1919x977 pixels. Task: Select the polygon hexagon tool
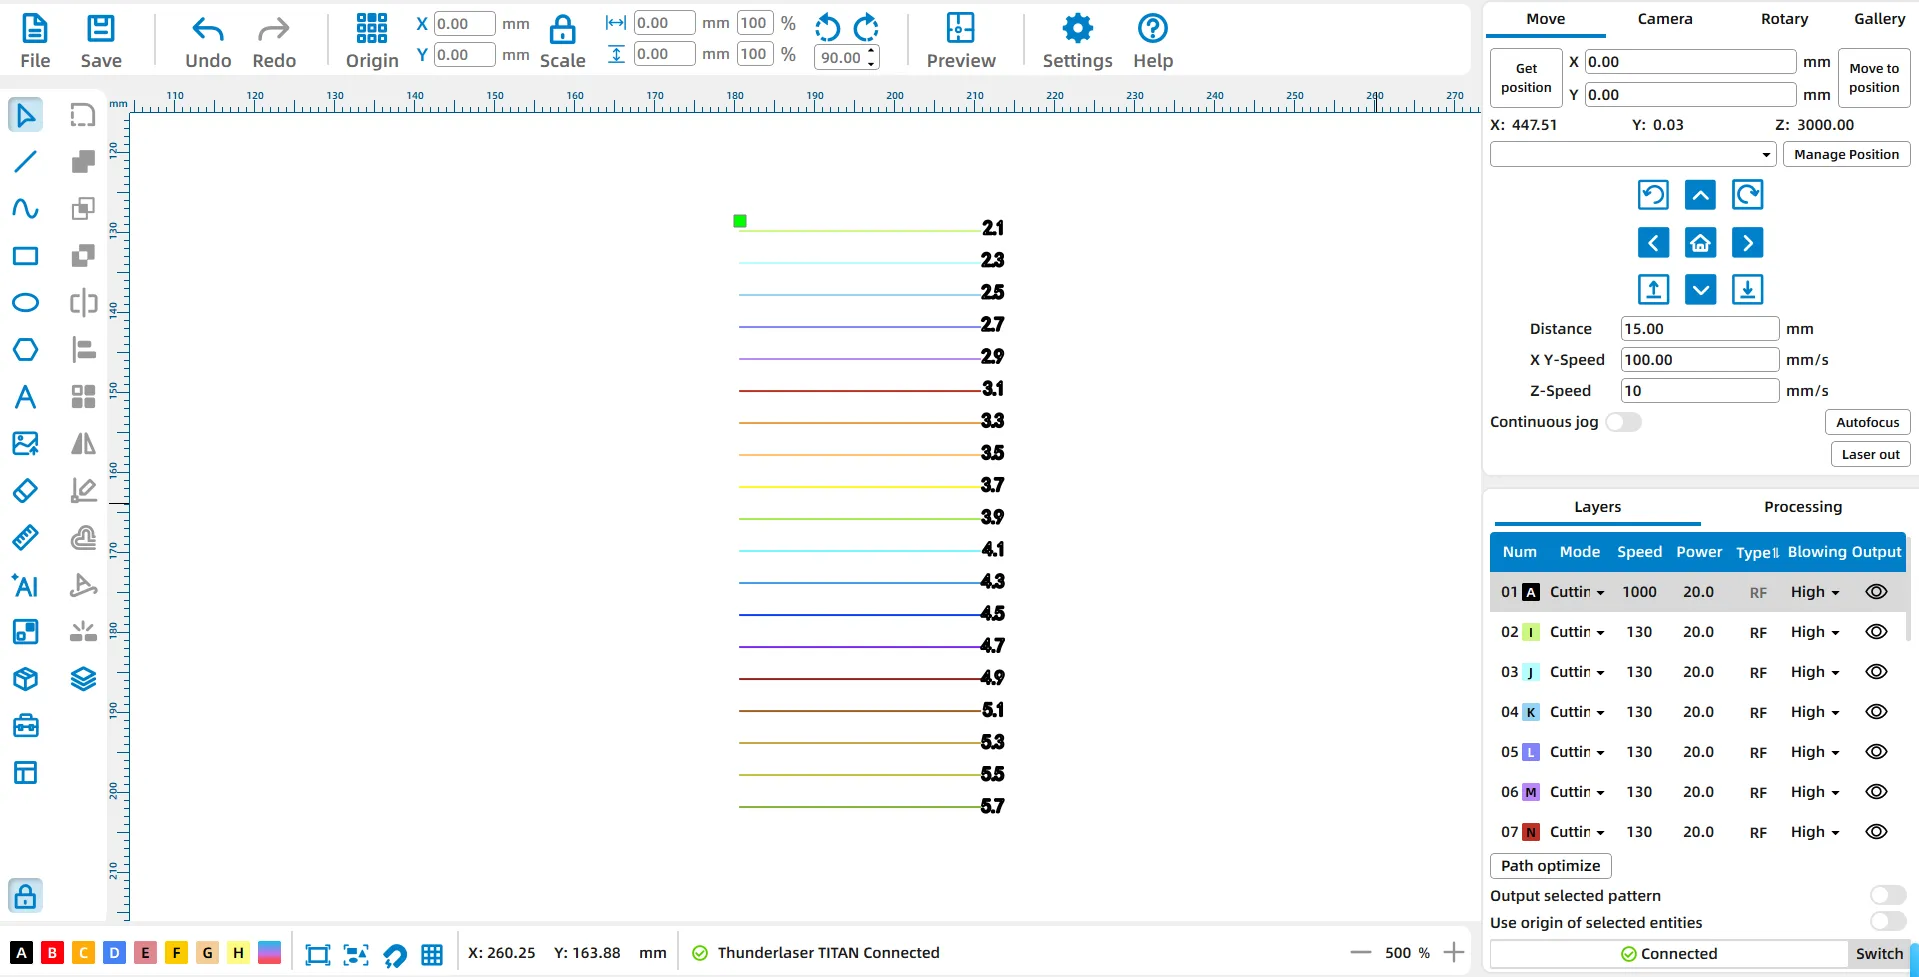coord(25,350)
